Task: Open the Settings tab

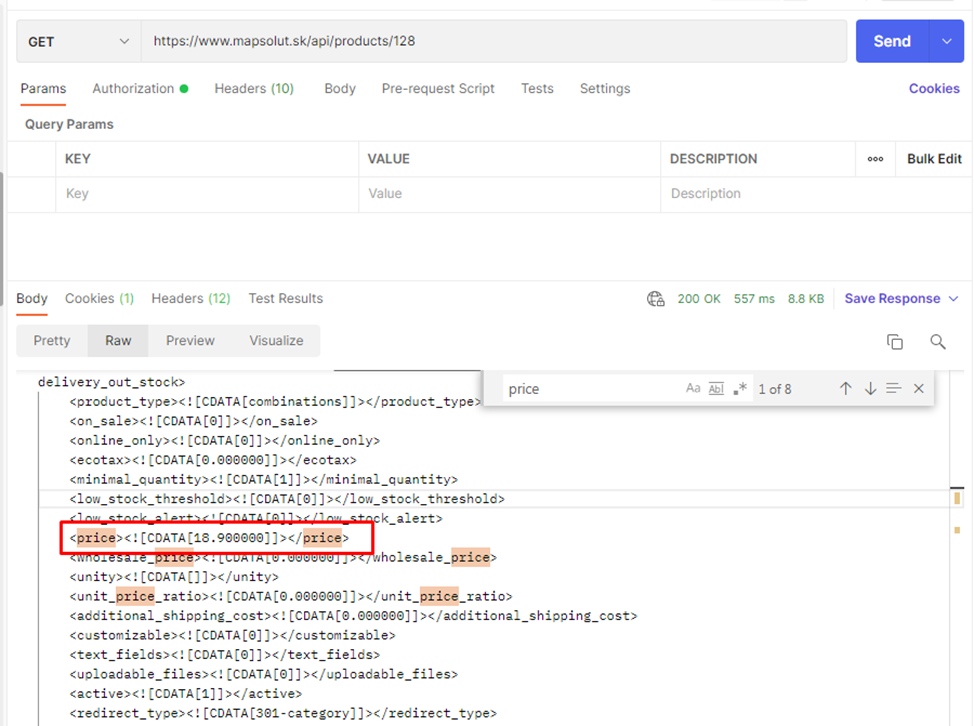Action: pos(605,89)
